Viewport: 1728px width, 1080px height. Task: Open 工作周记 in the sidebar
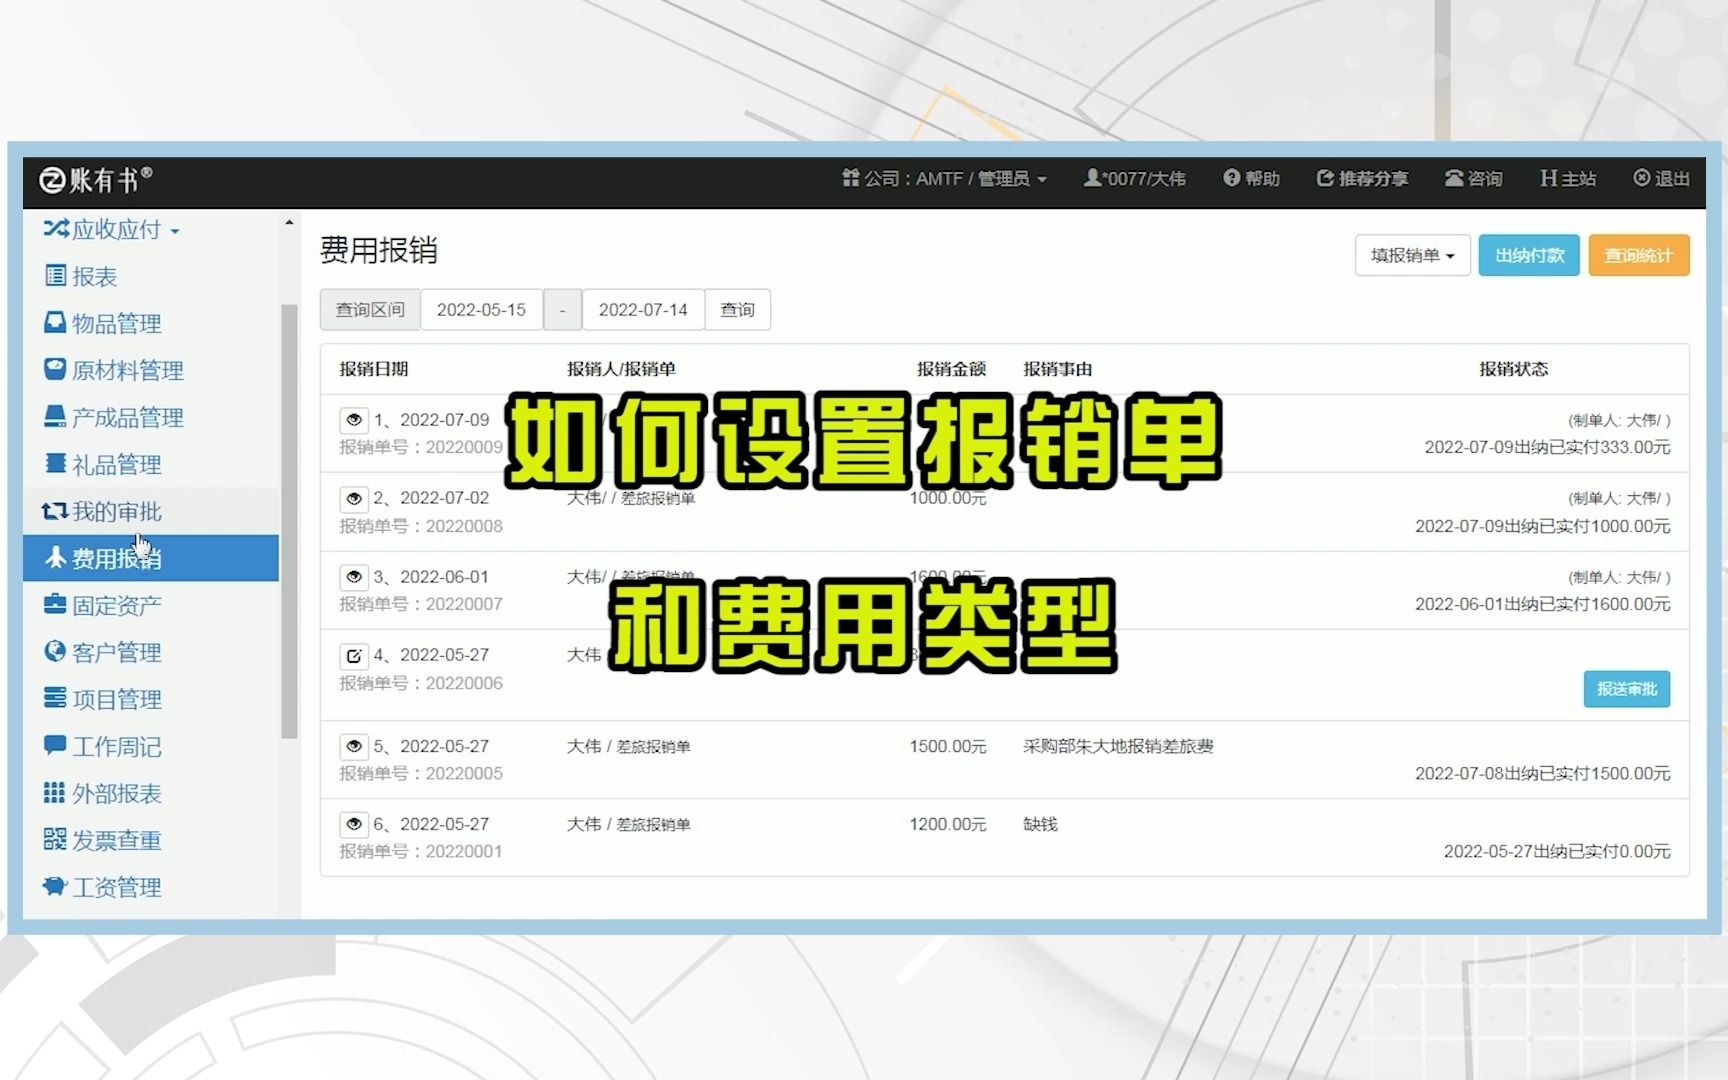103,747
